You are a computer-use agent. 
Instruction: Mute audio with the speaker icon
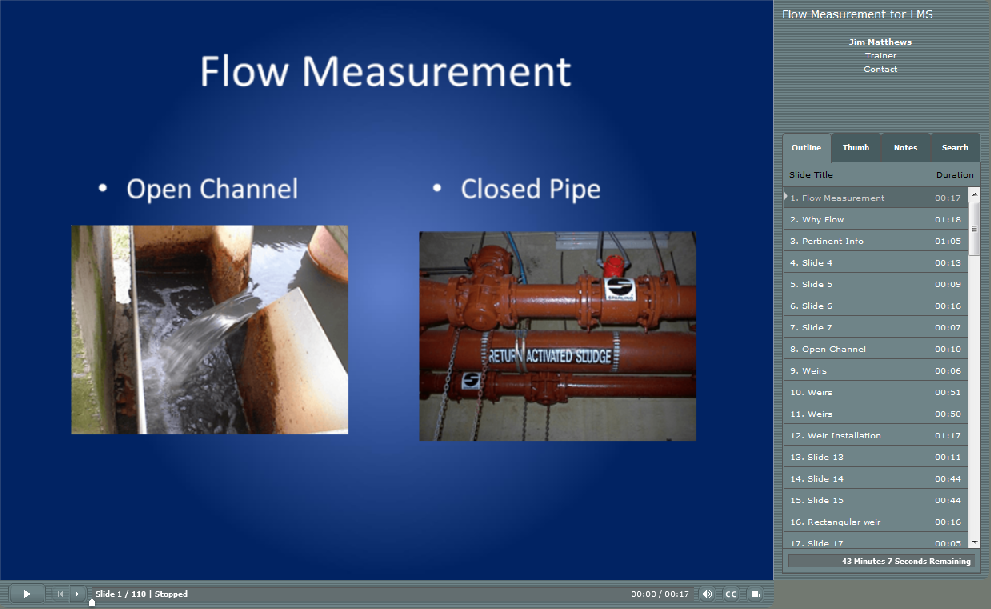pyautogui.click(x=709, y=593)
